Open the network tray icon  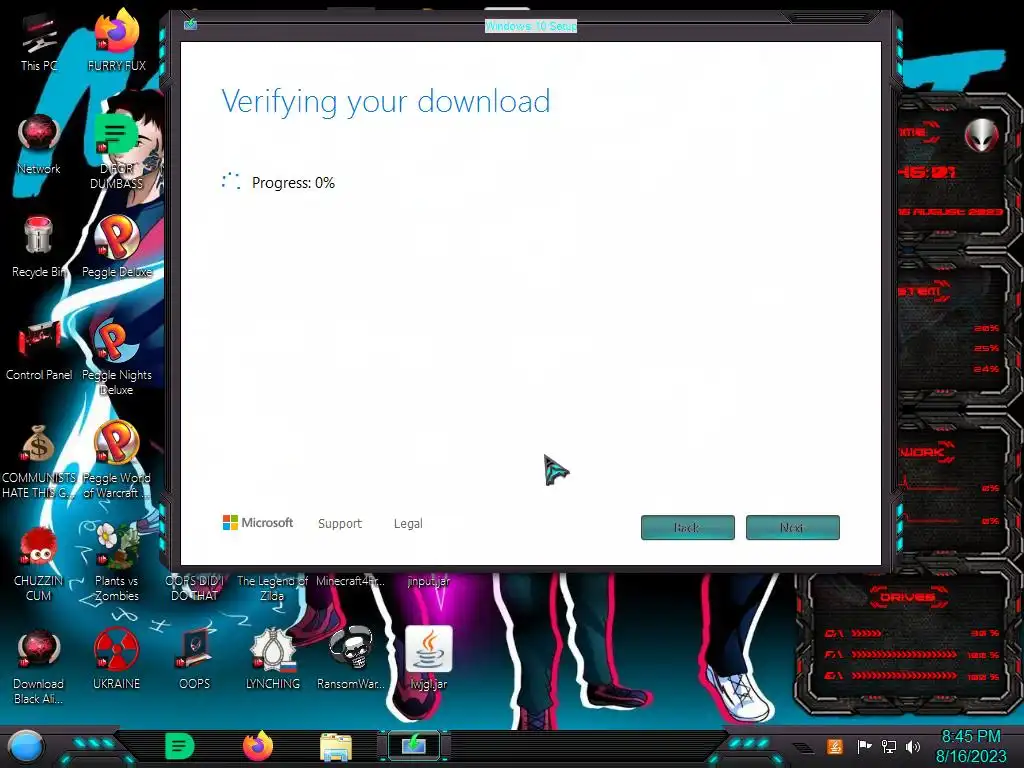[889, 746]
